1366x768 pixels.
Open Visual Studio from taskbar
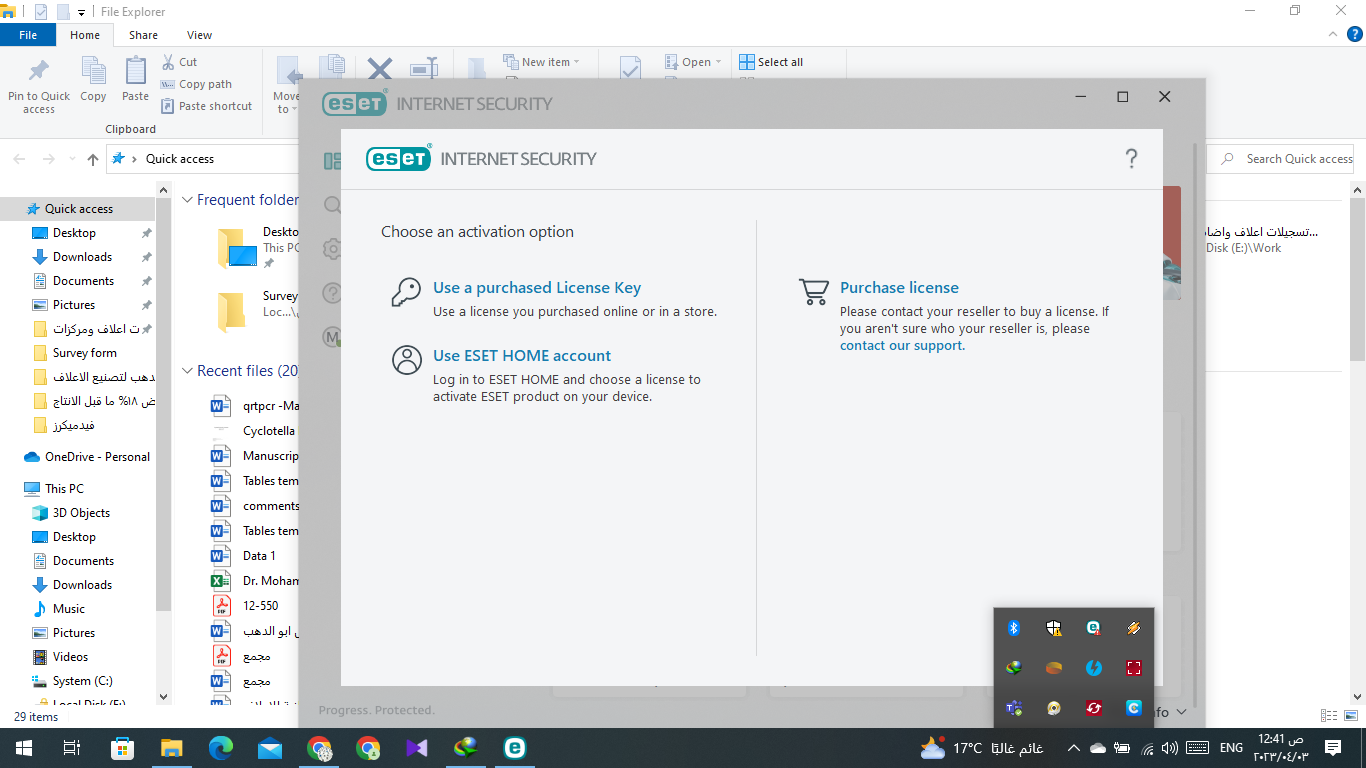[417, 748]
